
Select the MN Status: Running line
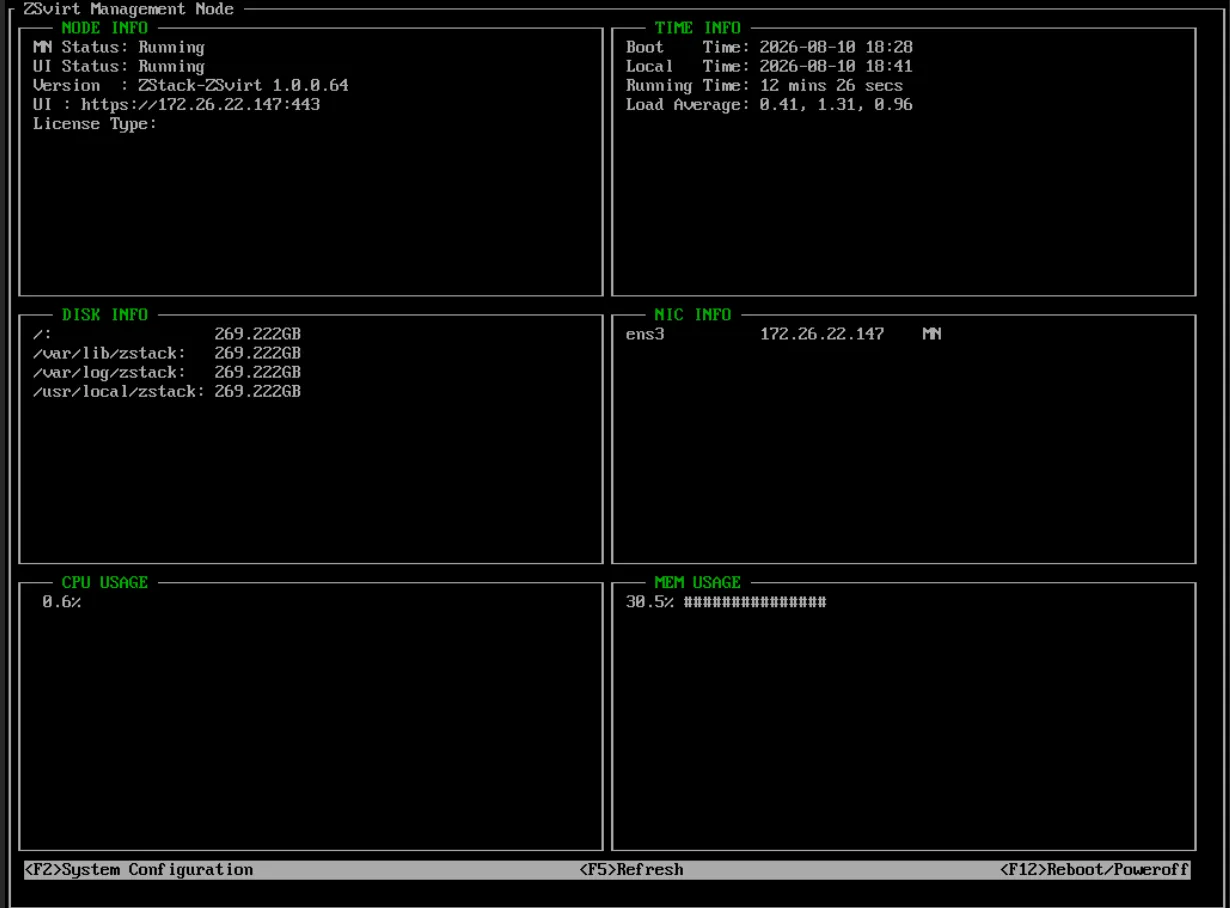coord(118,47)
